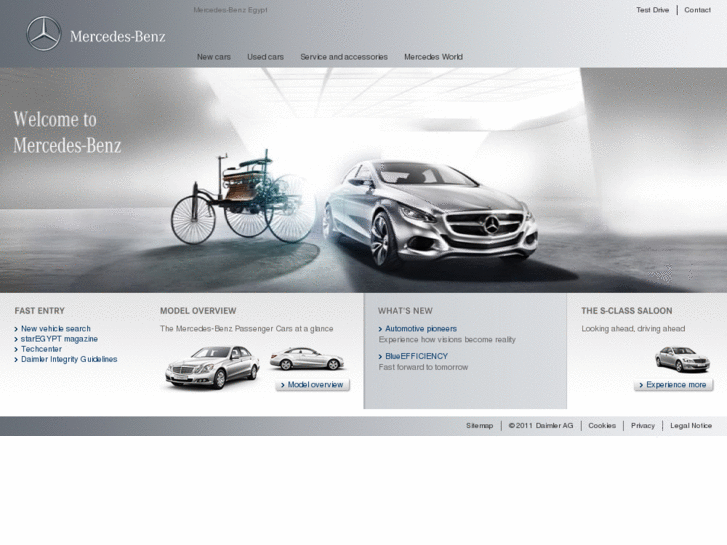Click THE S-CLASS SALOON heading
The height and width of the screenshot is (545, 727).
(x=626, y=311)
